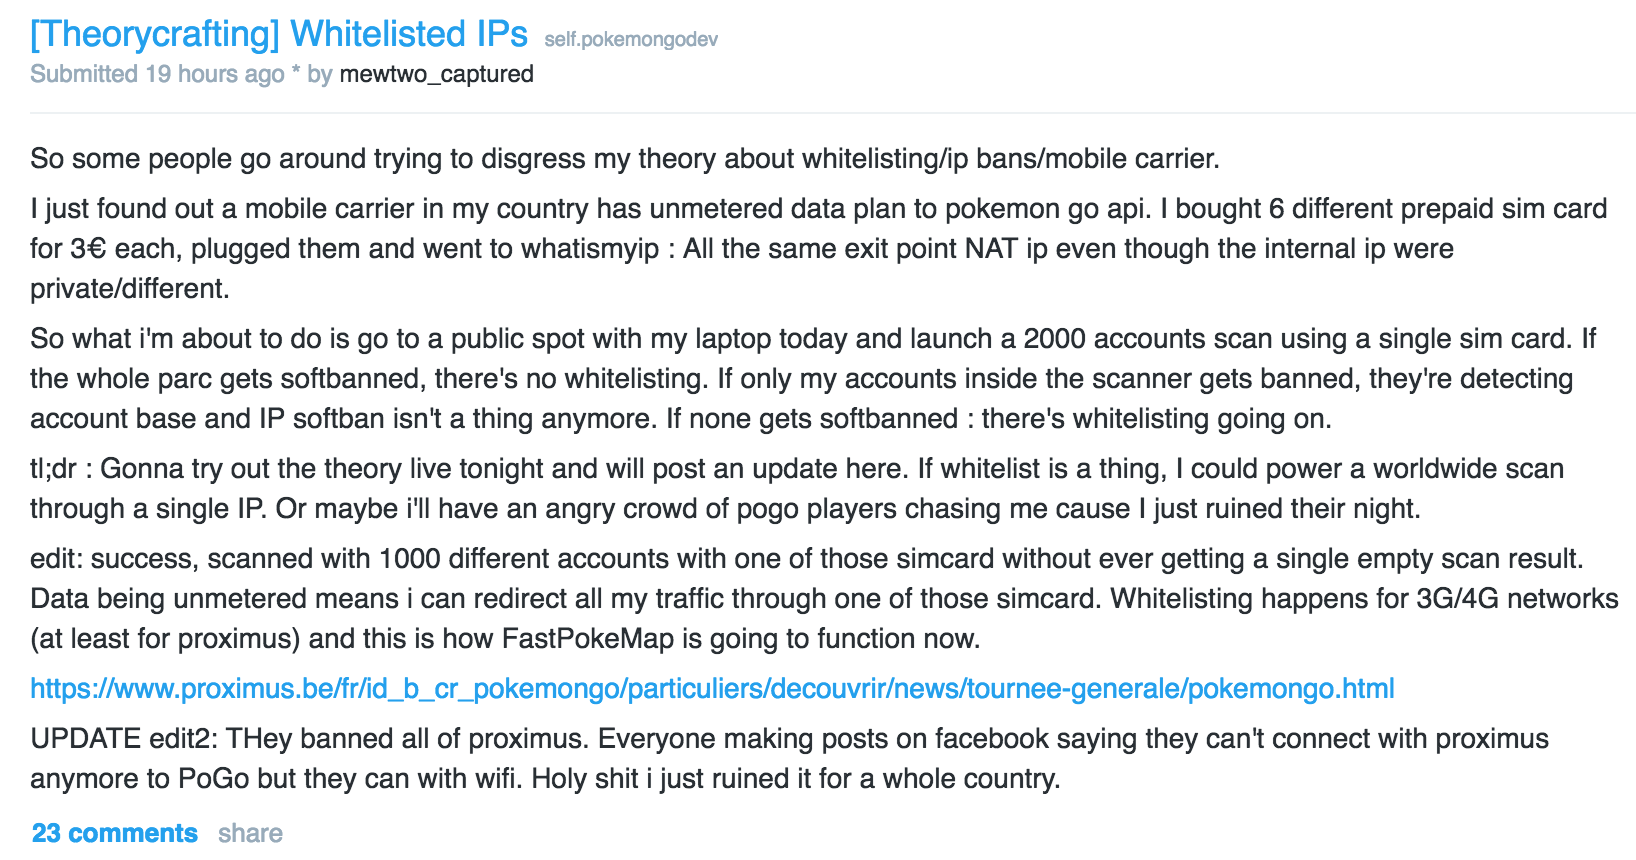Click the paragraph starting 'So some people'
The width and height of the screenshot is (1636, 860).
click(625, 159)
